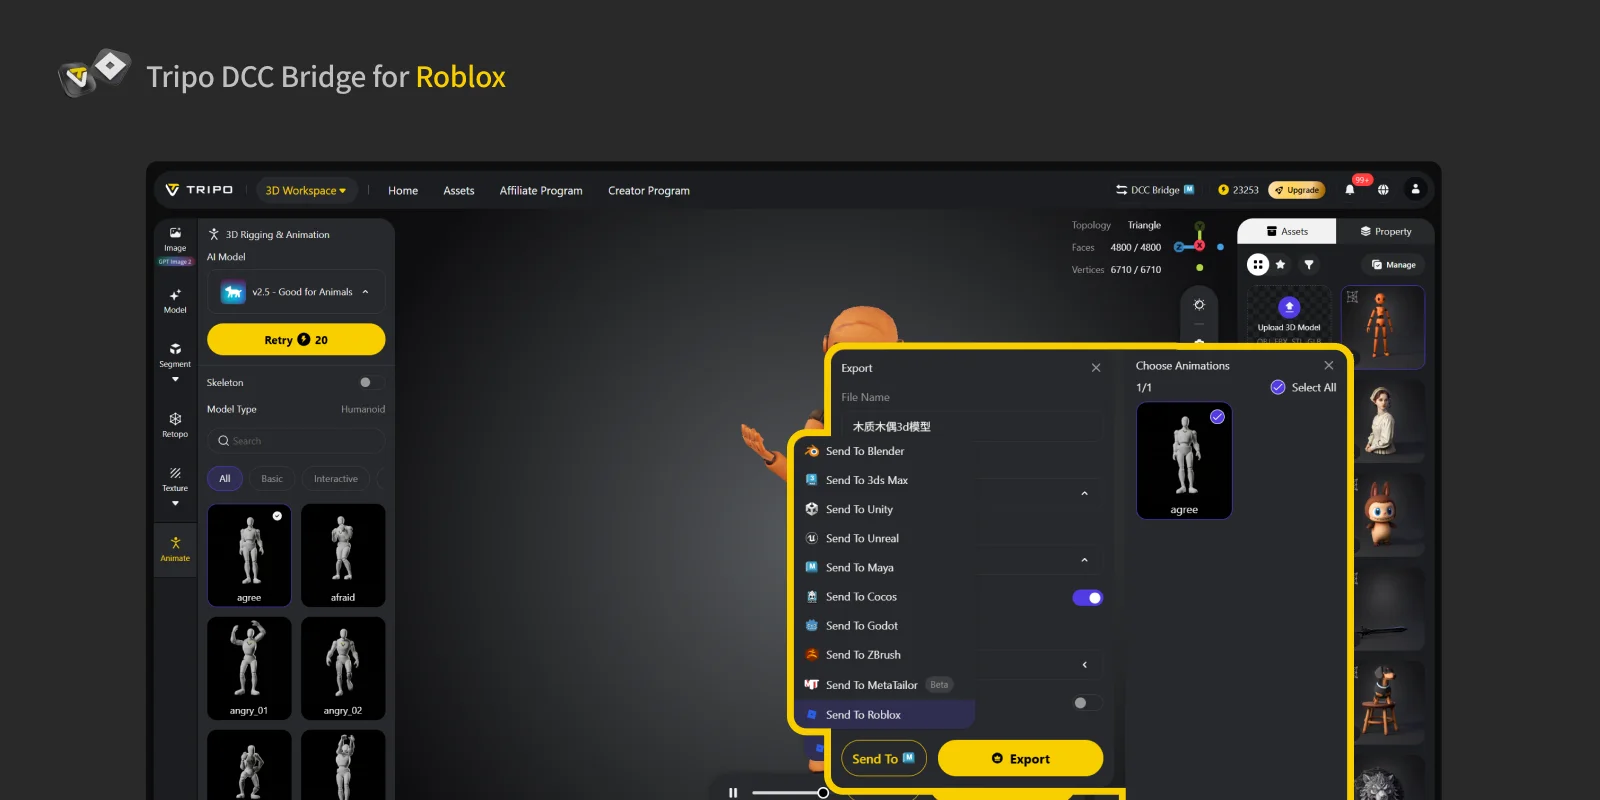Click the Manage assets button
Viewport: 1600px width, 800px height.
click(x=1393, y=265)
